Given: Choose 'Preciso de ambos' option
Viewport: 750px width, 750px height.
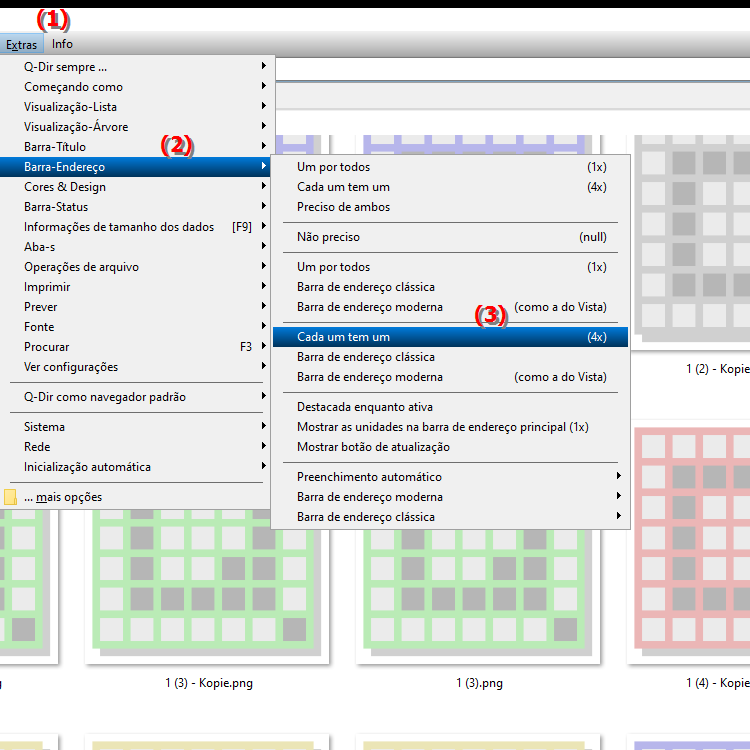Looking at the screenshot, I should (450, 207).
